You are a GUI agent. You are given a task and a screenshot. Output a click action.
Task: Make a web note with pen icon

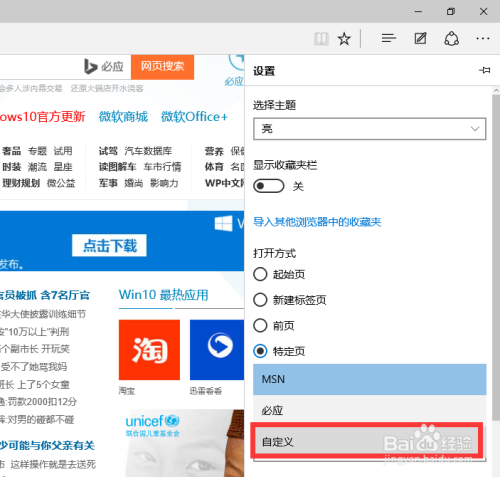[x=420, y=39]
